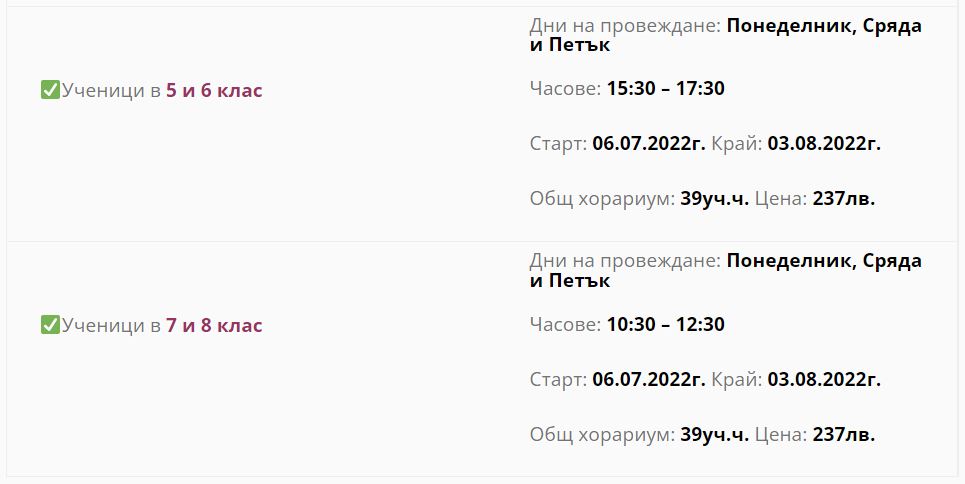Select the '5 и 6 клас' purple text

(x=214, y=91)
